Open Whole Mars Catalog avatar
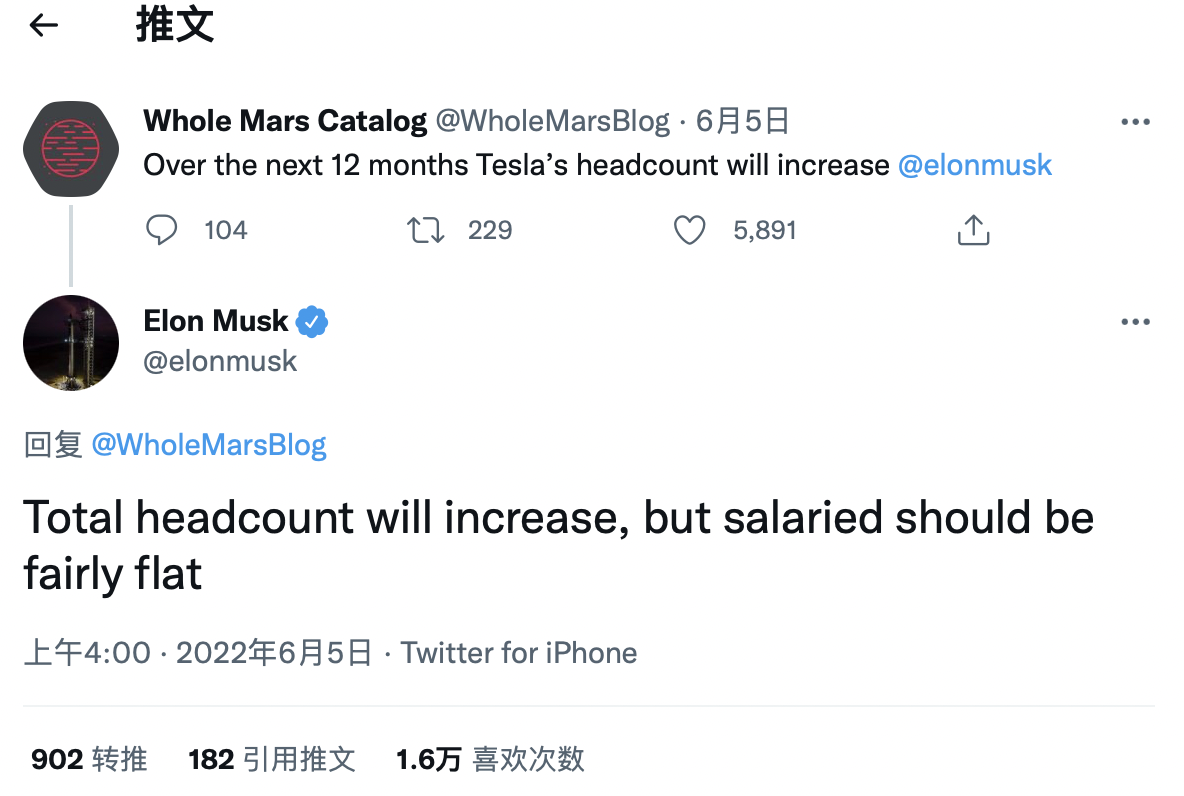This screenshot has width=1184, height=796. (x=71, y=149)
